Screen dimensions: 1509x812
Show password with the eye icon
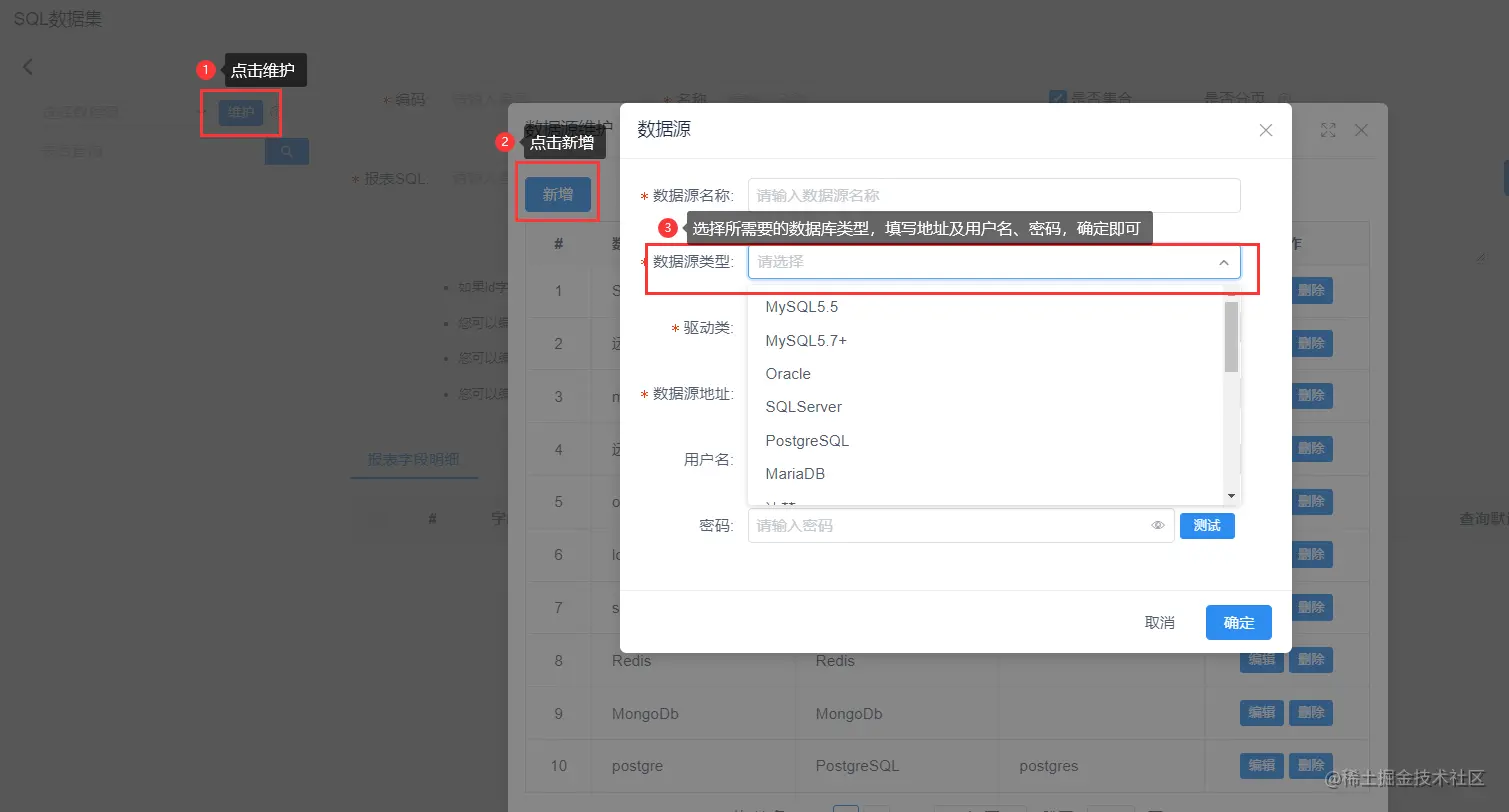point(1158,525)
